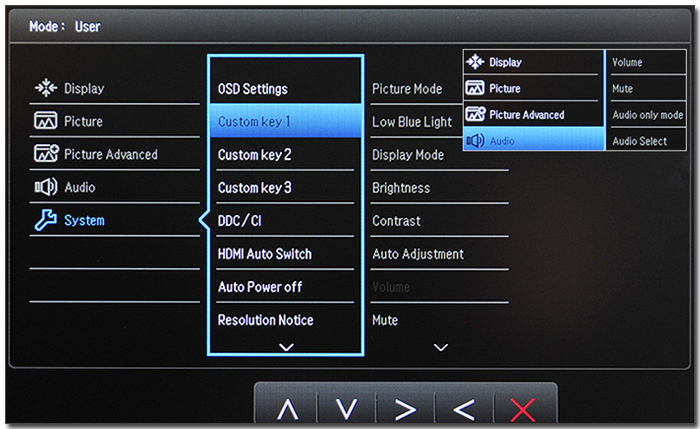Click the System label in main menu

[x=84, y=220]
